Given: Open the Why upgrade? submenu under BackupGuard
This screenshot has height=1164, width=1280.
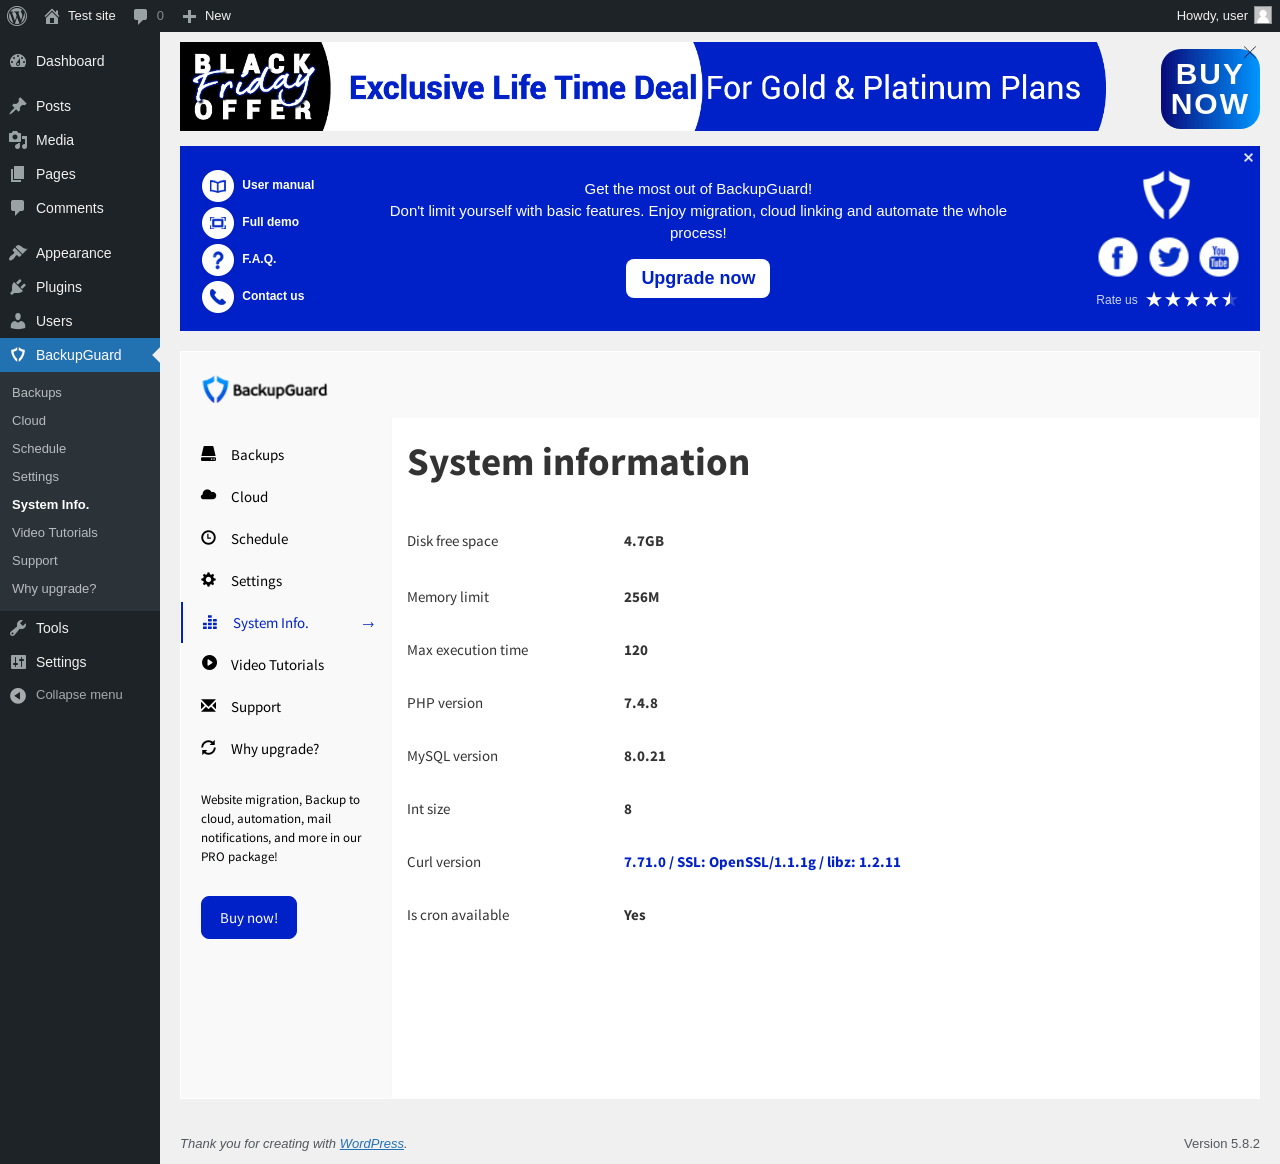Looking at the screenshot, I should point(54,589).
